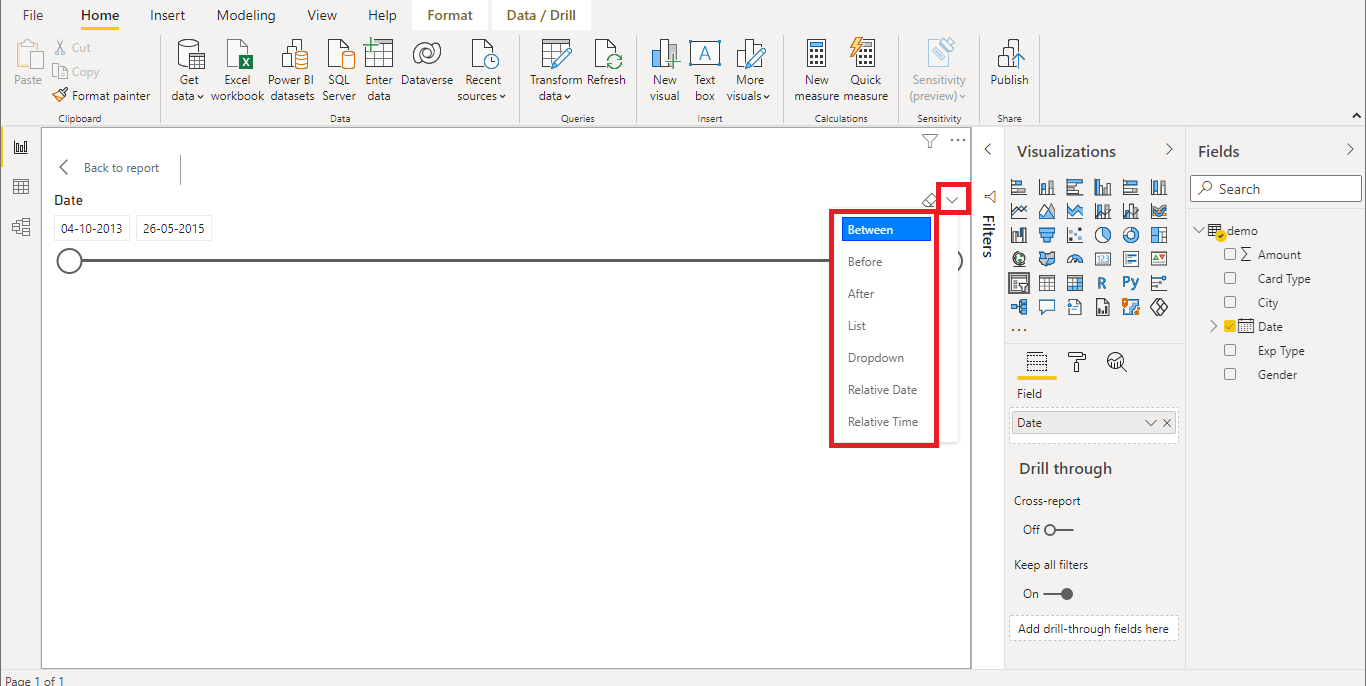1366x686 pixels.
Task: Check the Amount field checkbox
Action: 1230,254
